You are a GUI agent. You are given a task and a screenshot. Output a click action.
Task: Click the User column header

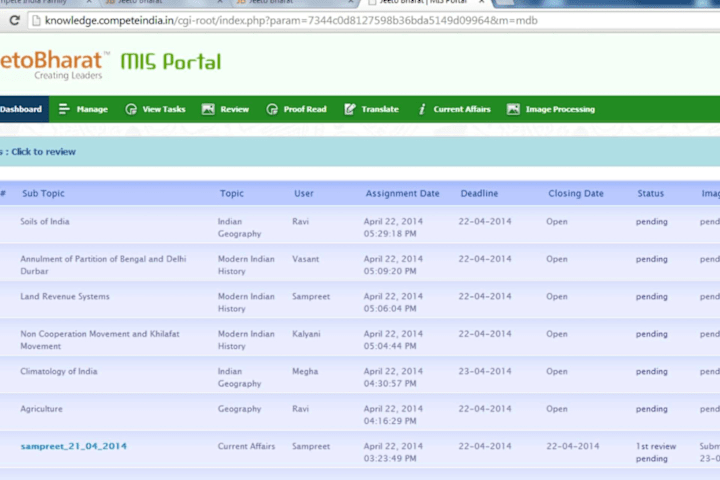pos(304,193)
